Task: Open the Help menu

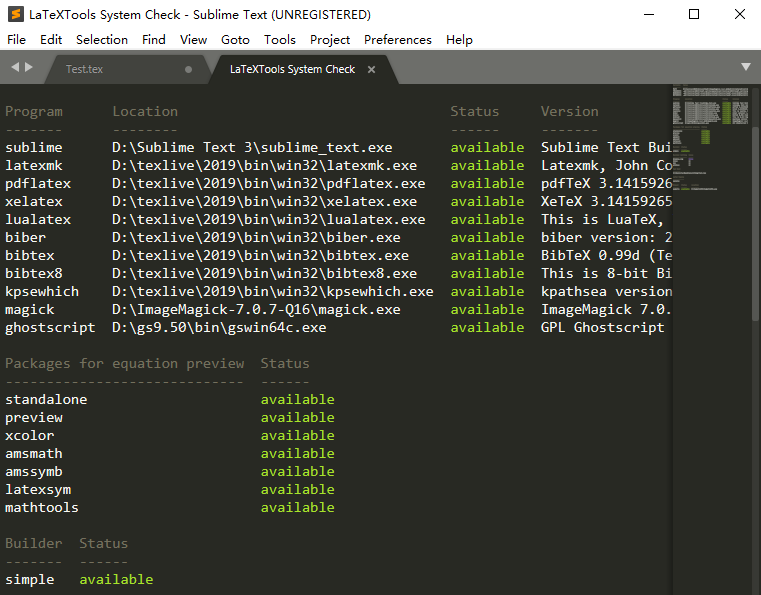Action: tap(459, 40)
